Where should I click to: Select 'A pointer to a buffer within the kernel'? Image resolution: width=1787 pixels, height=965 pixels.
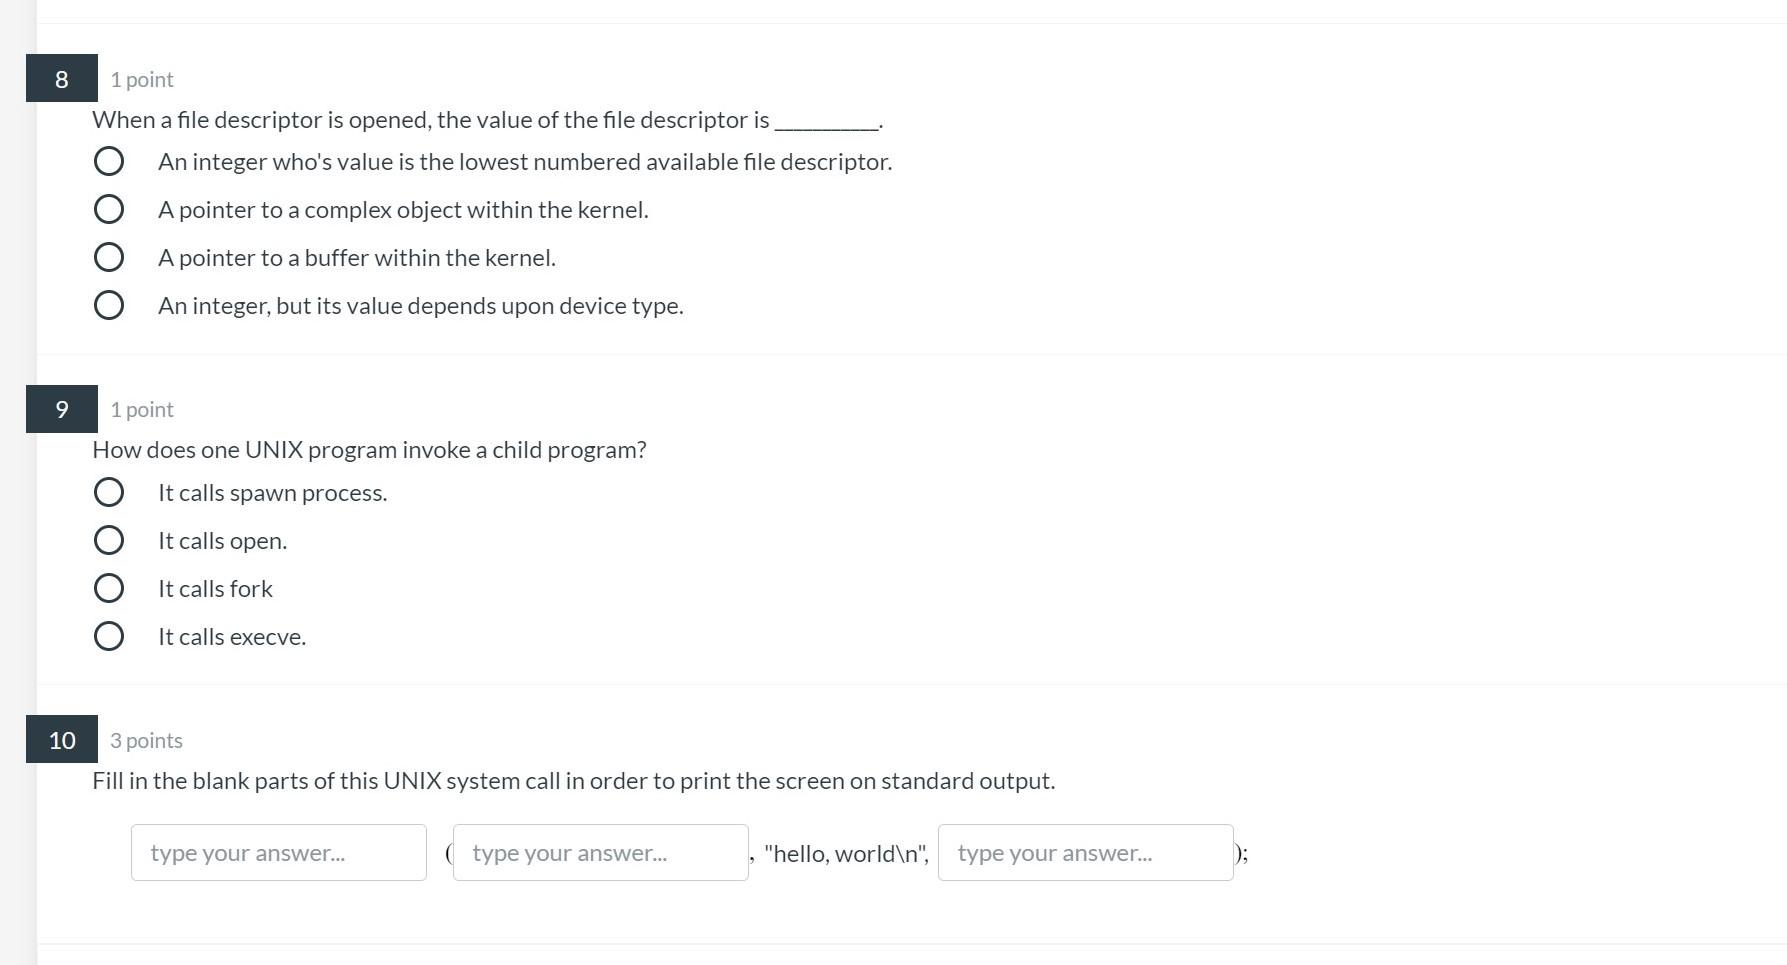coord(109,256)
